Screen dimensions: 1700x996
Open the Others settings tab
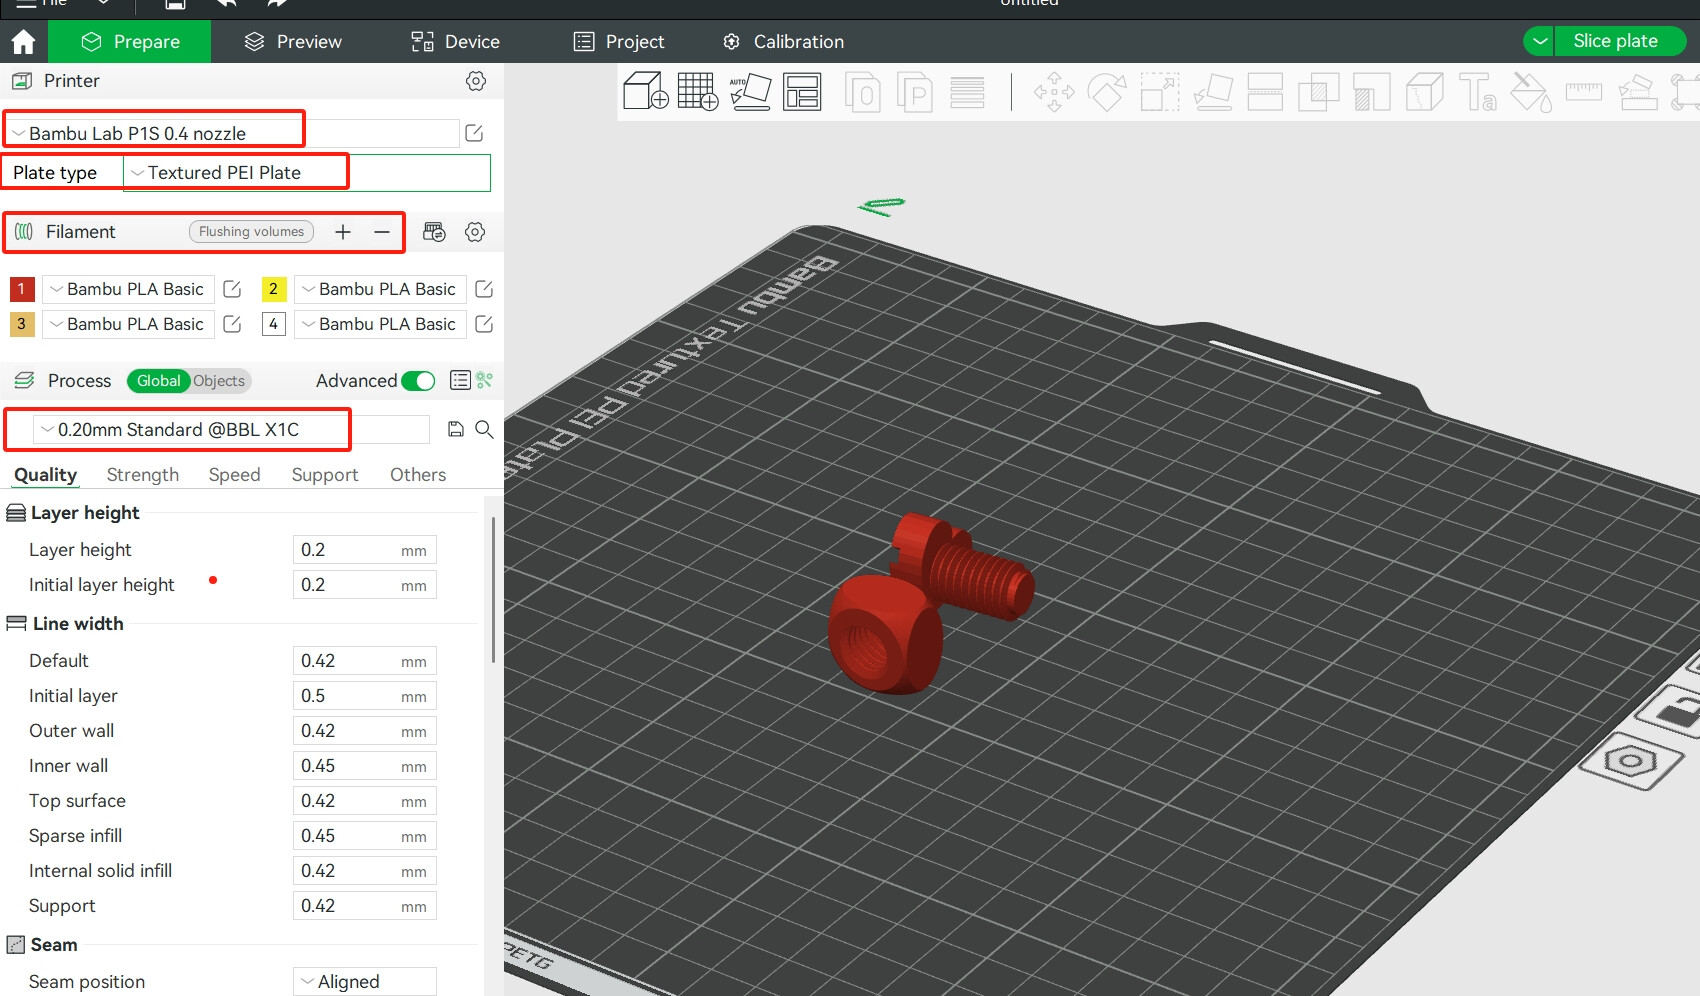418,475
